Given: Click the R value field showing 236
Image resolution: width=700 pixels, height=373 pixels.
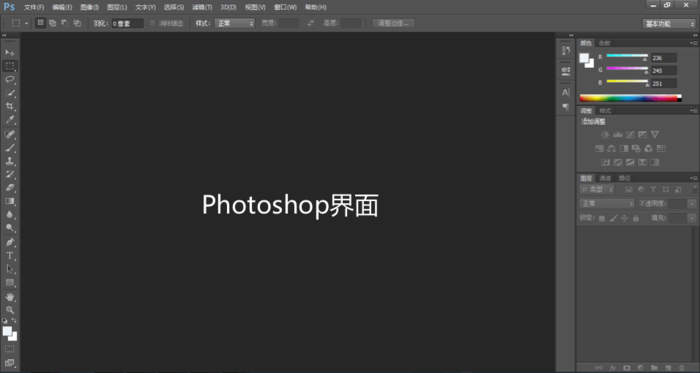Looking at the screenshot, I should 663,58.
